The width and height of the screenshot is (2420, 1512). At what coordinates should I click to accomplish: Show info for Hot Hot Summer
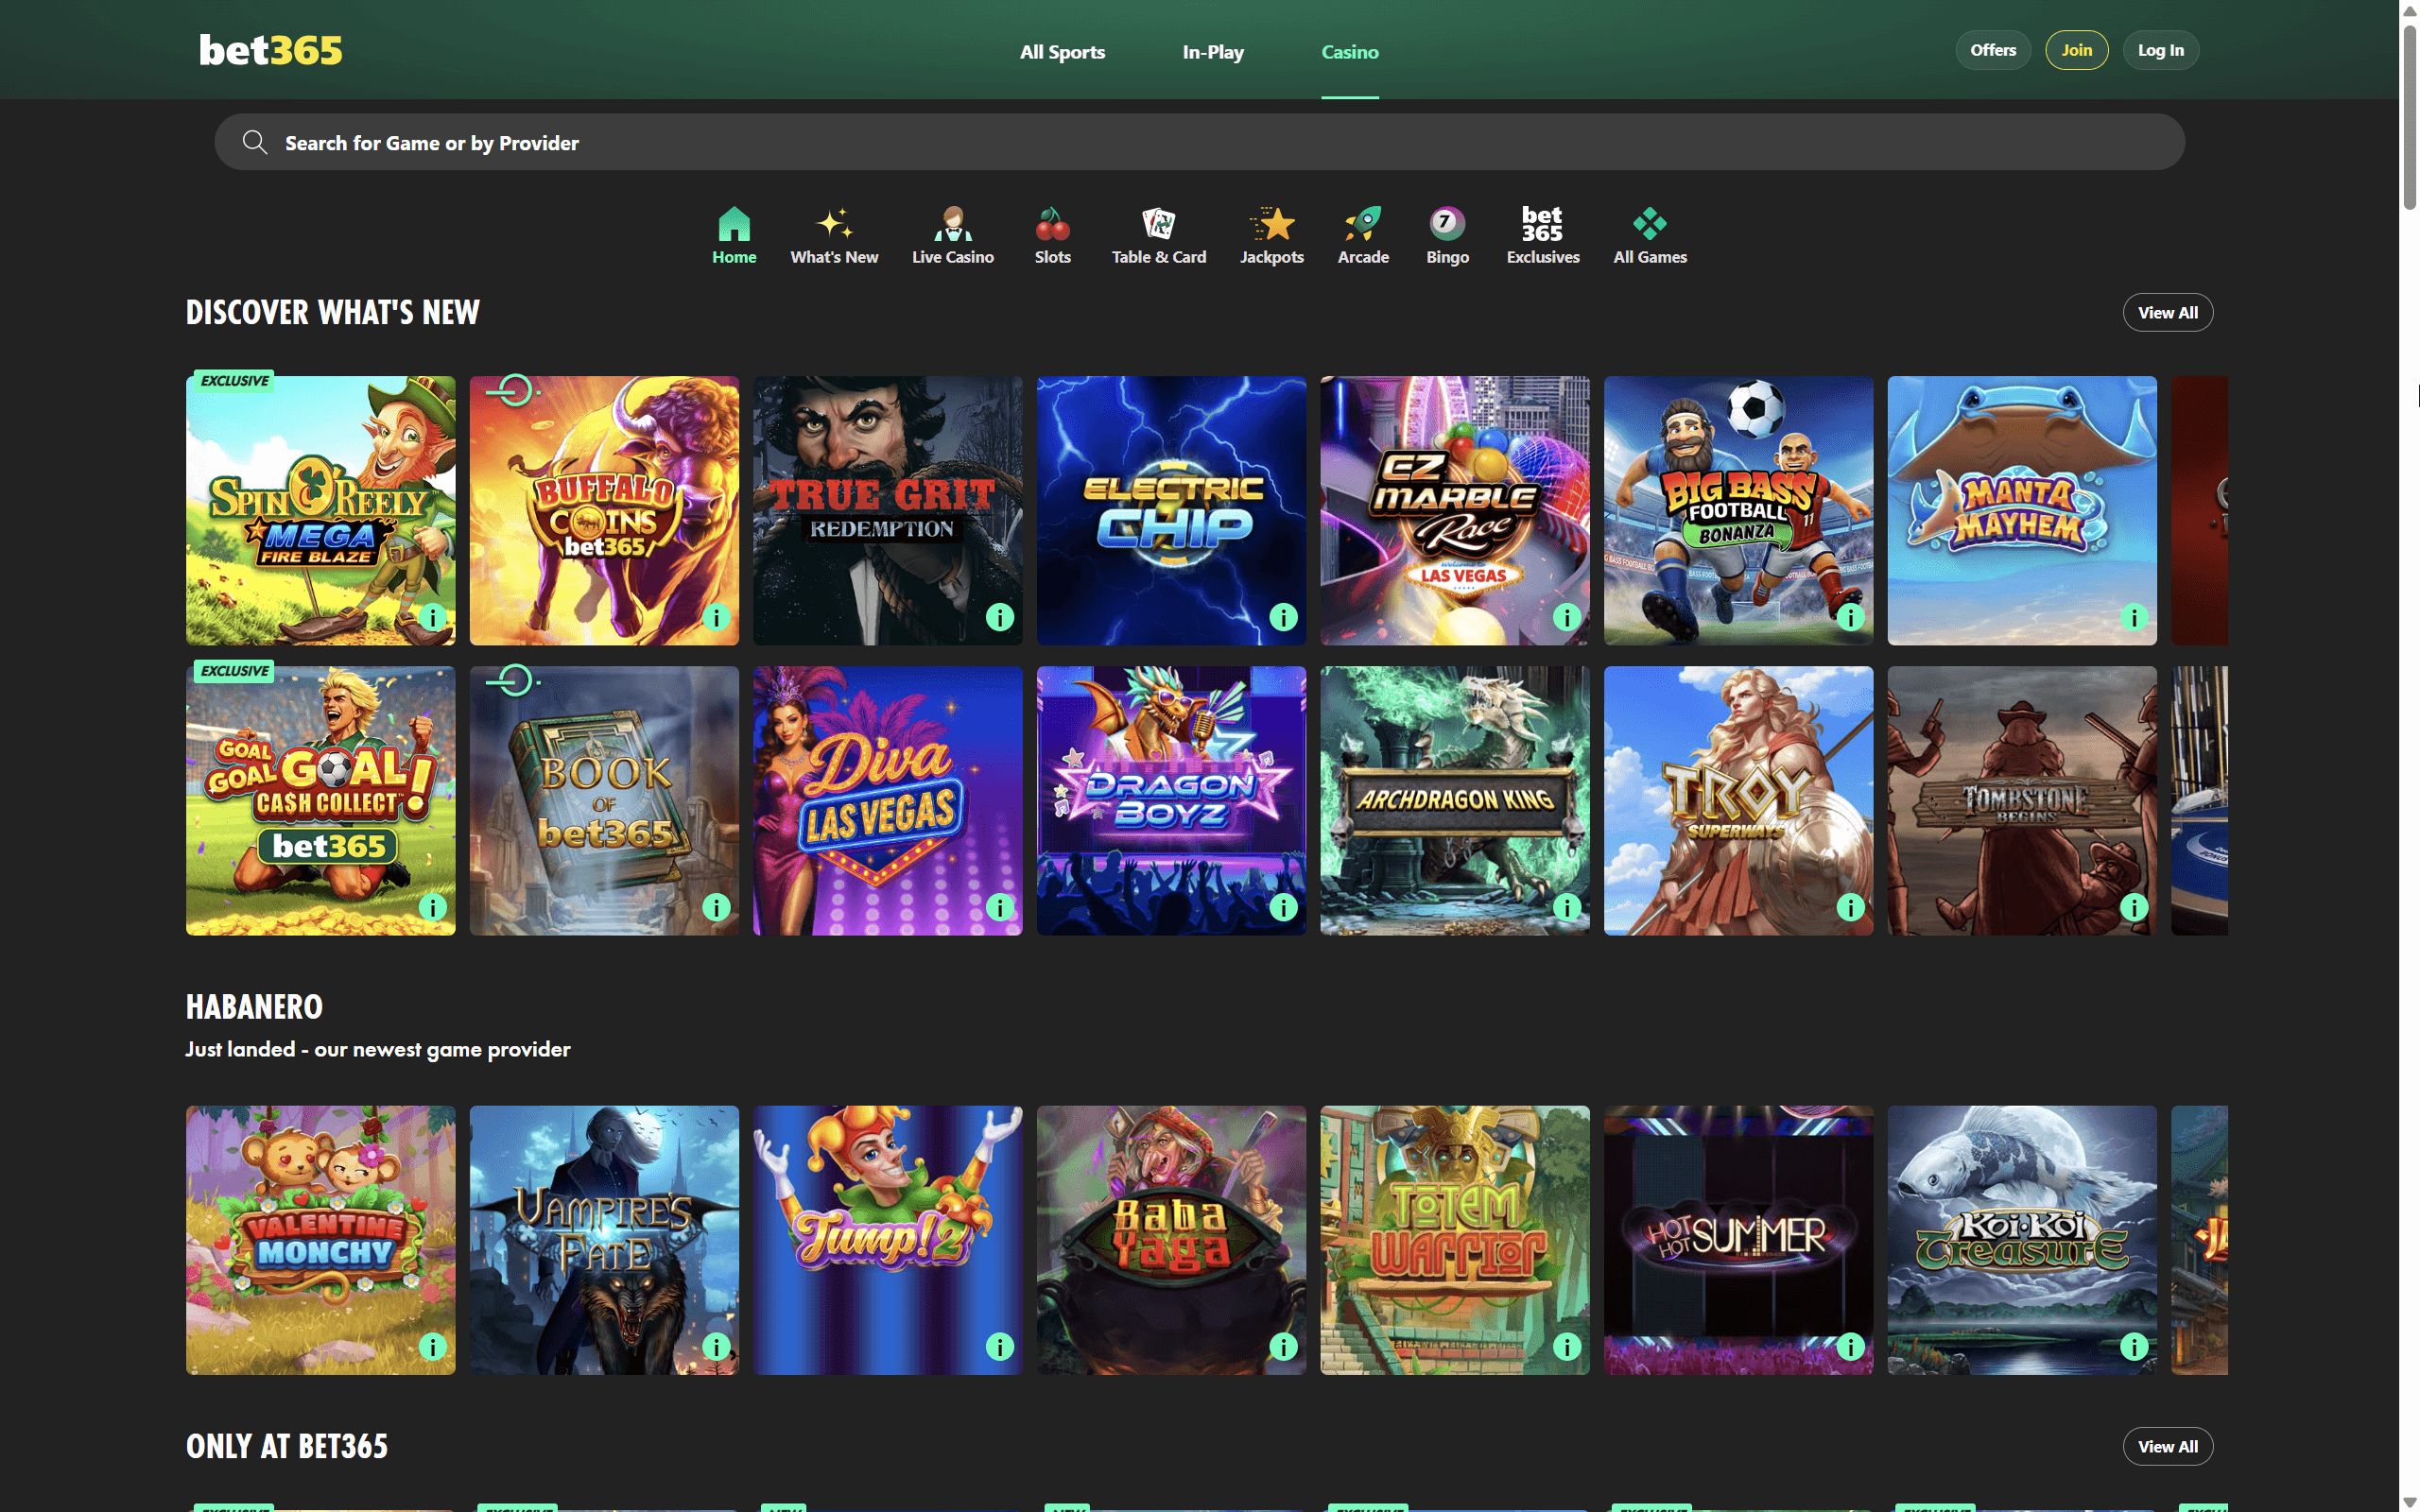pos(1851,1346)
